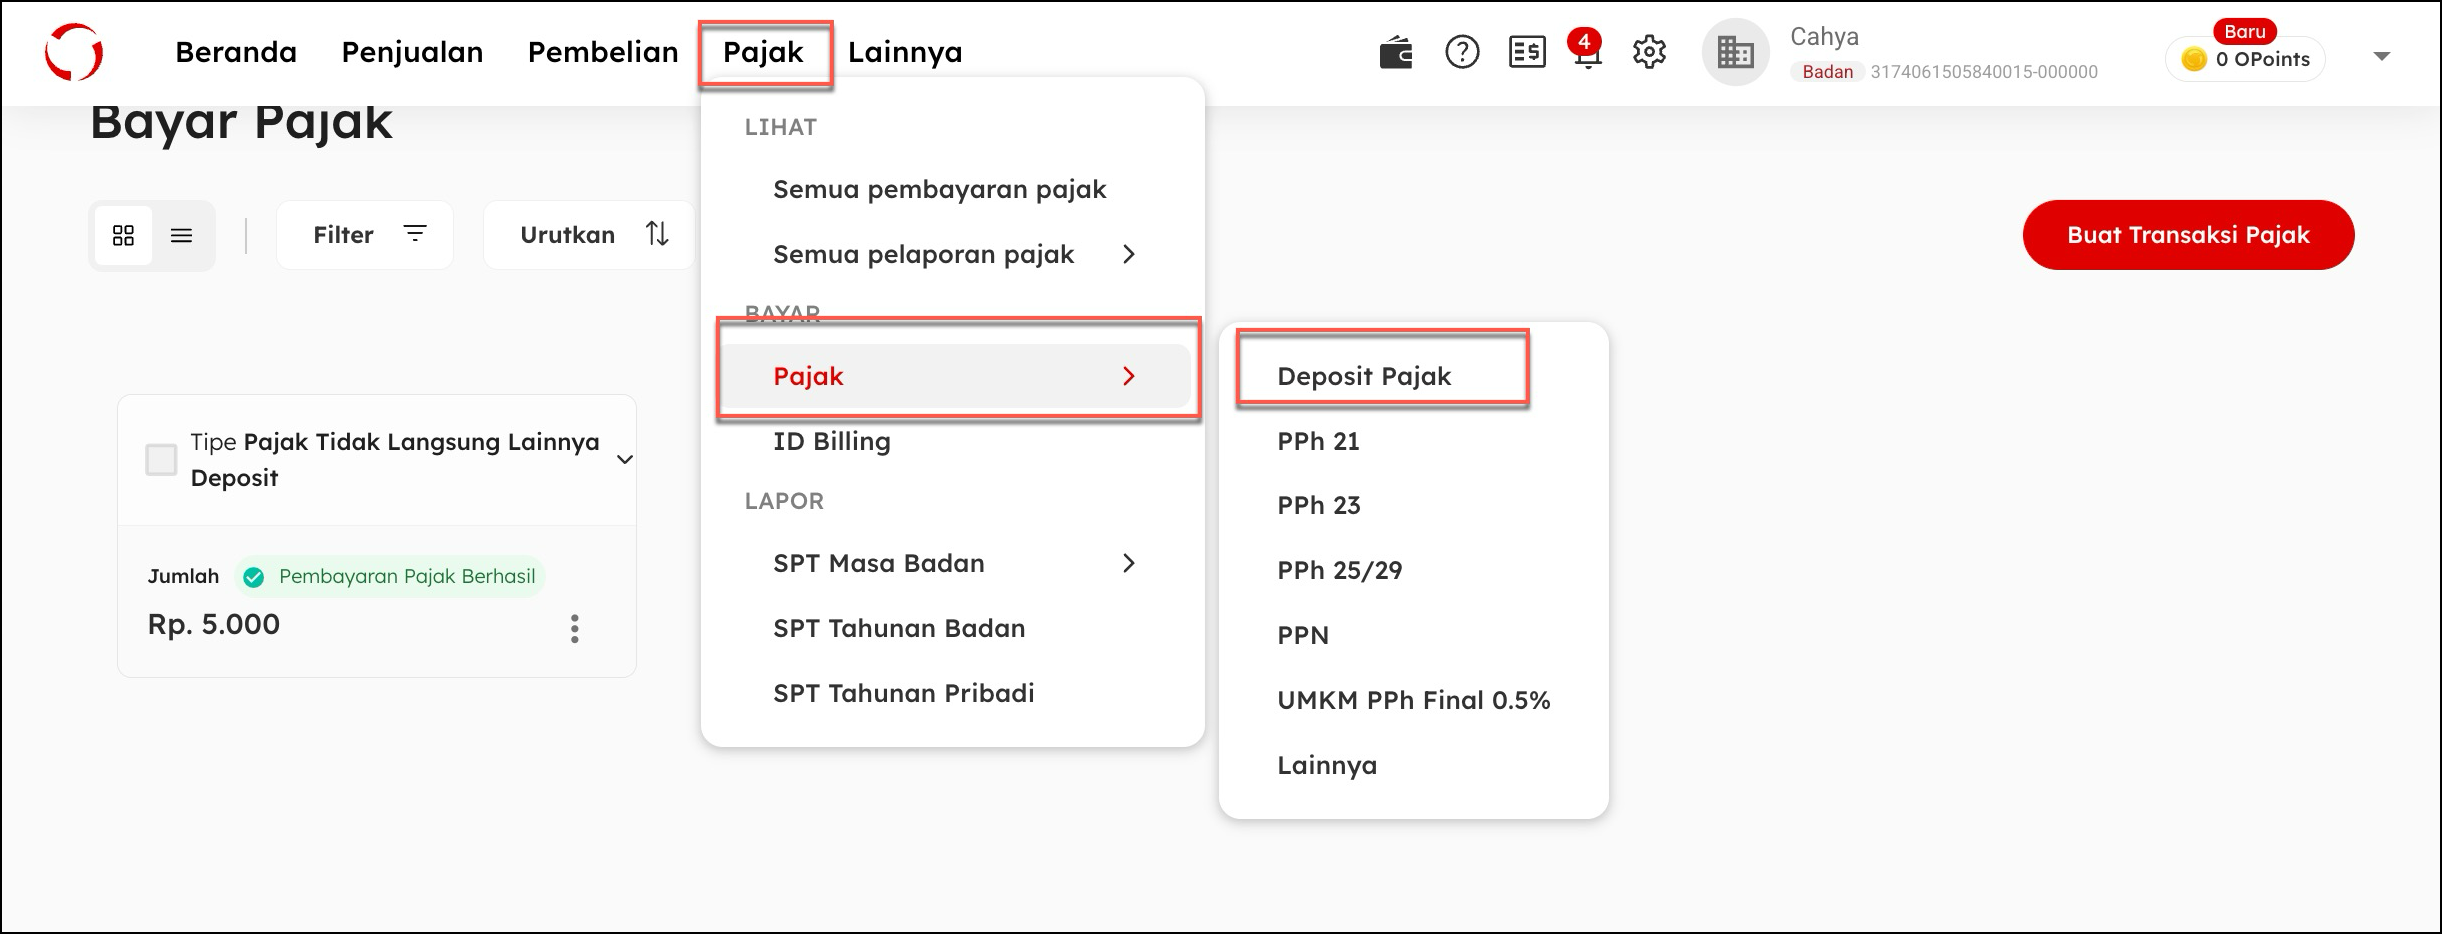Open account dropdown arrow at top right
The image size is (2442, 934).
point(2381,56)
